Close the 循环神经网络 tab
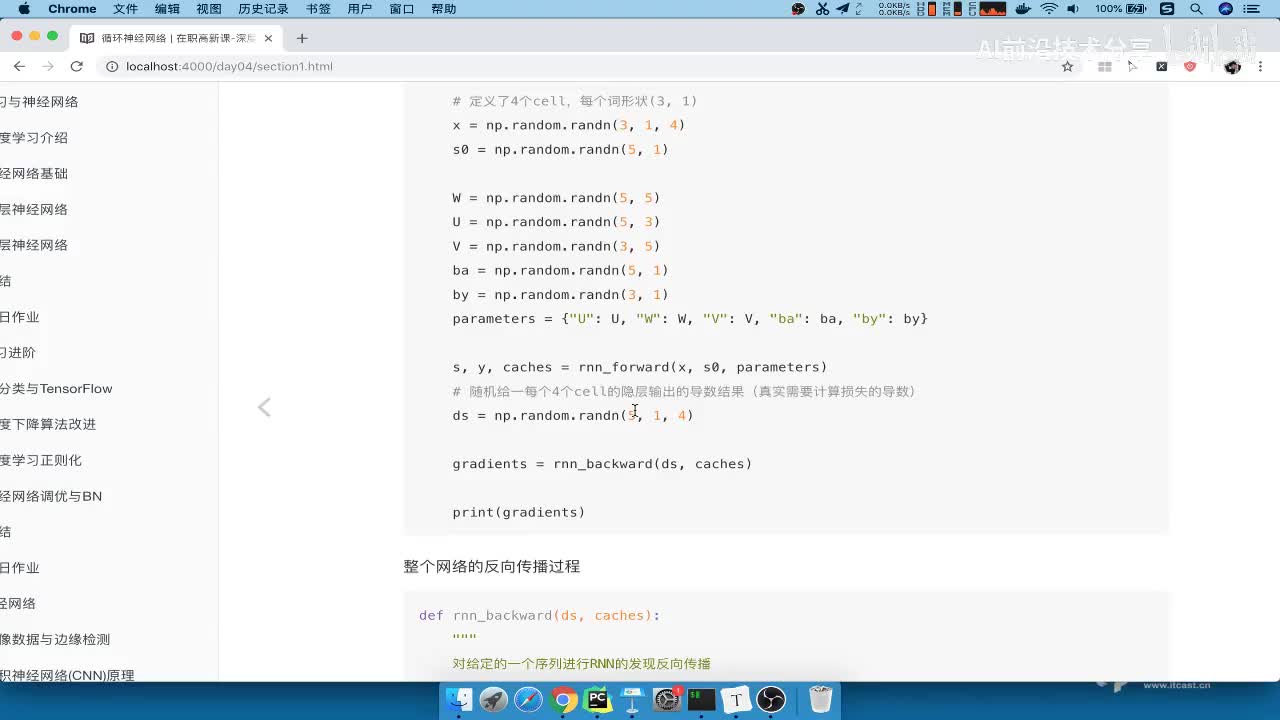Viewport: 1280px width, 720px height. (268, 38)
